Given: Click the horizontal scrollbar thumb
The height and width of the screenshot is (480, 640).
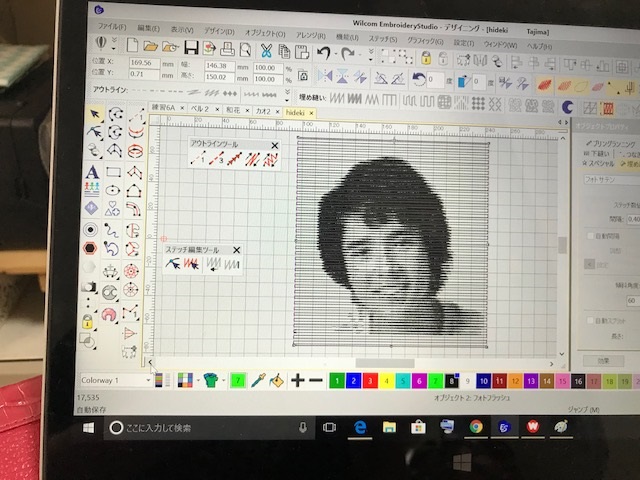Looking at the screenshot, I should [384, 363].
